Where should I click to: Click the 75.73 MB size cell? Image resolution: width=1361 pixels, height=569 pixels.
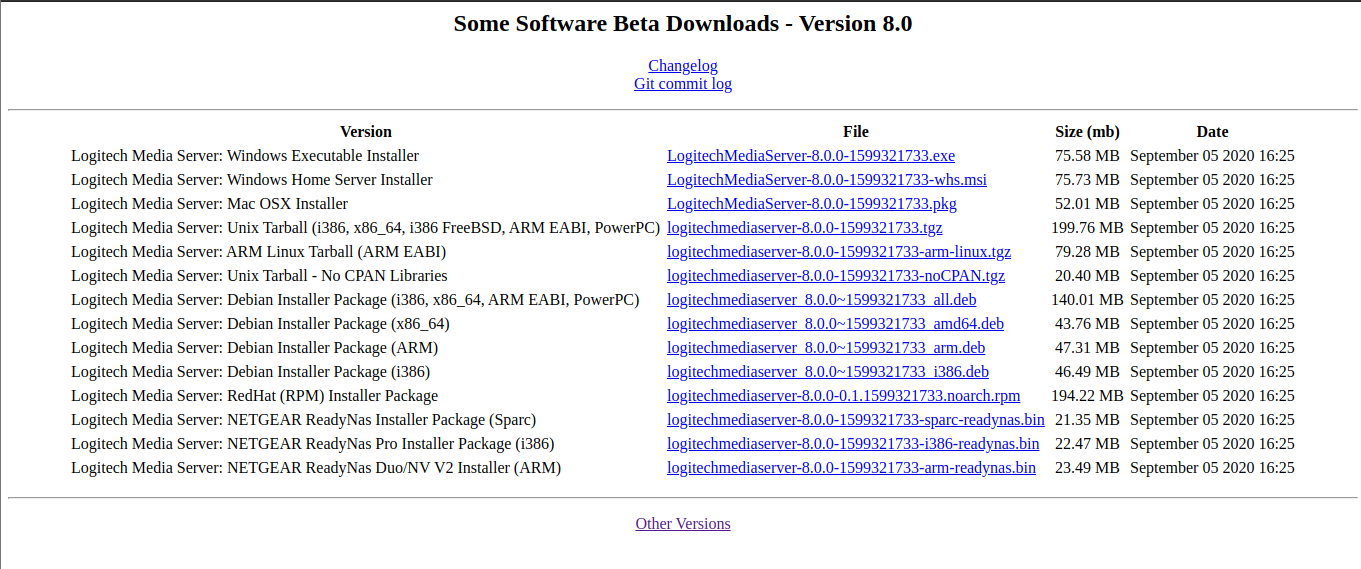[x=1087, y=180]
